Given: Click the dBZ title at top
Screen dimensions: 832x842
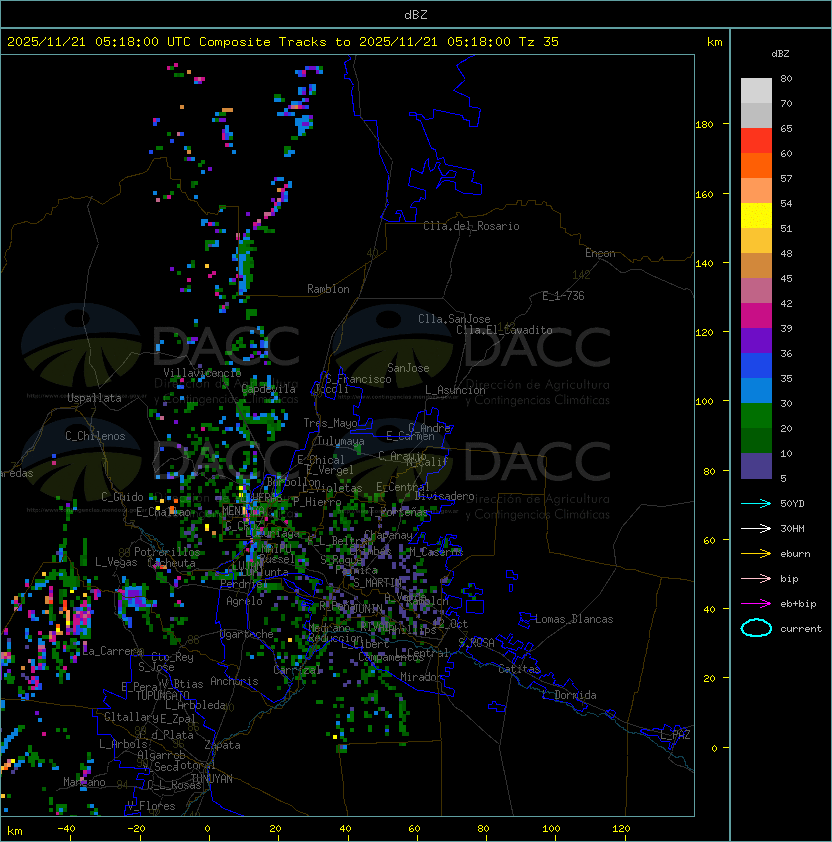Looking at the screenshot, I should pyautogui.click(x=416, y=14).
